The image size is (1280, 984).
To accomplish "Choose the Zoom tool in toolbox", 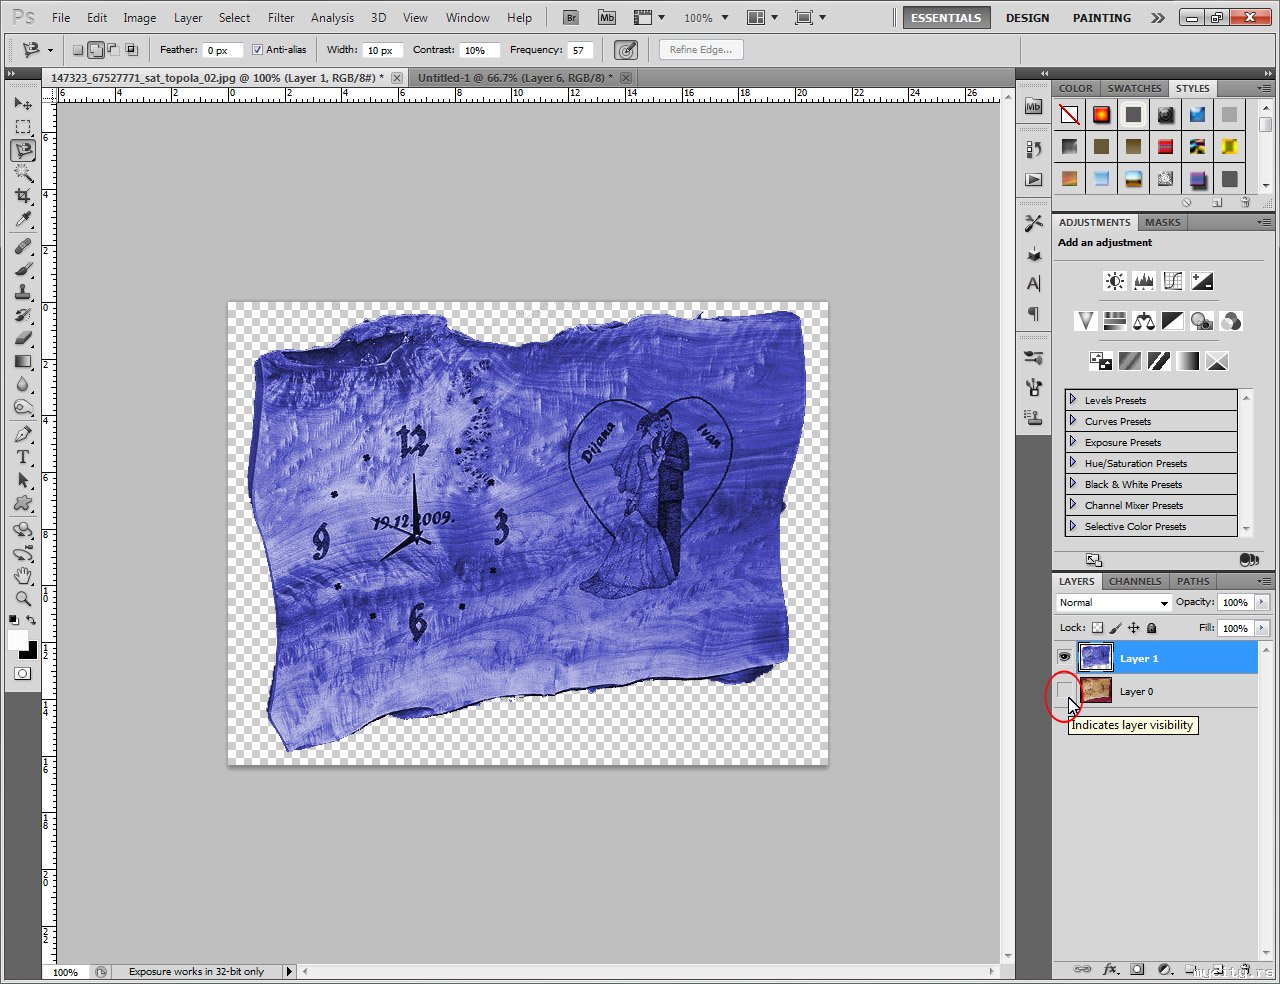I will 23,598.
